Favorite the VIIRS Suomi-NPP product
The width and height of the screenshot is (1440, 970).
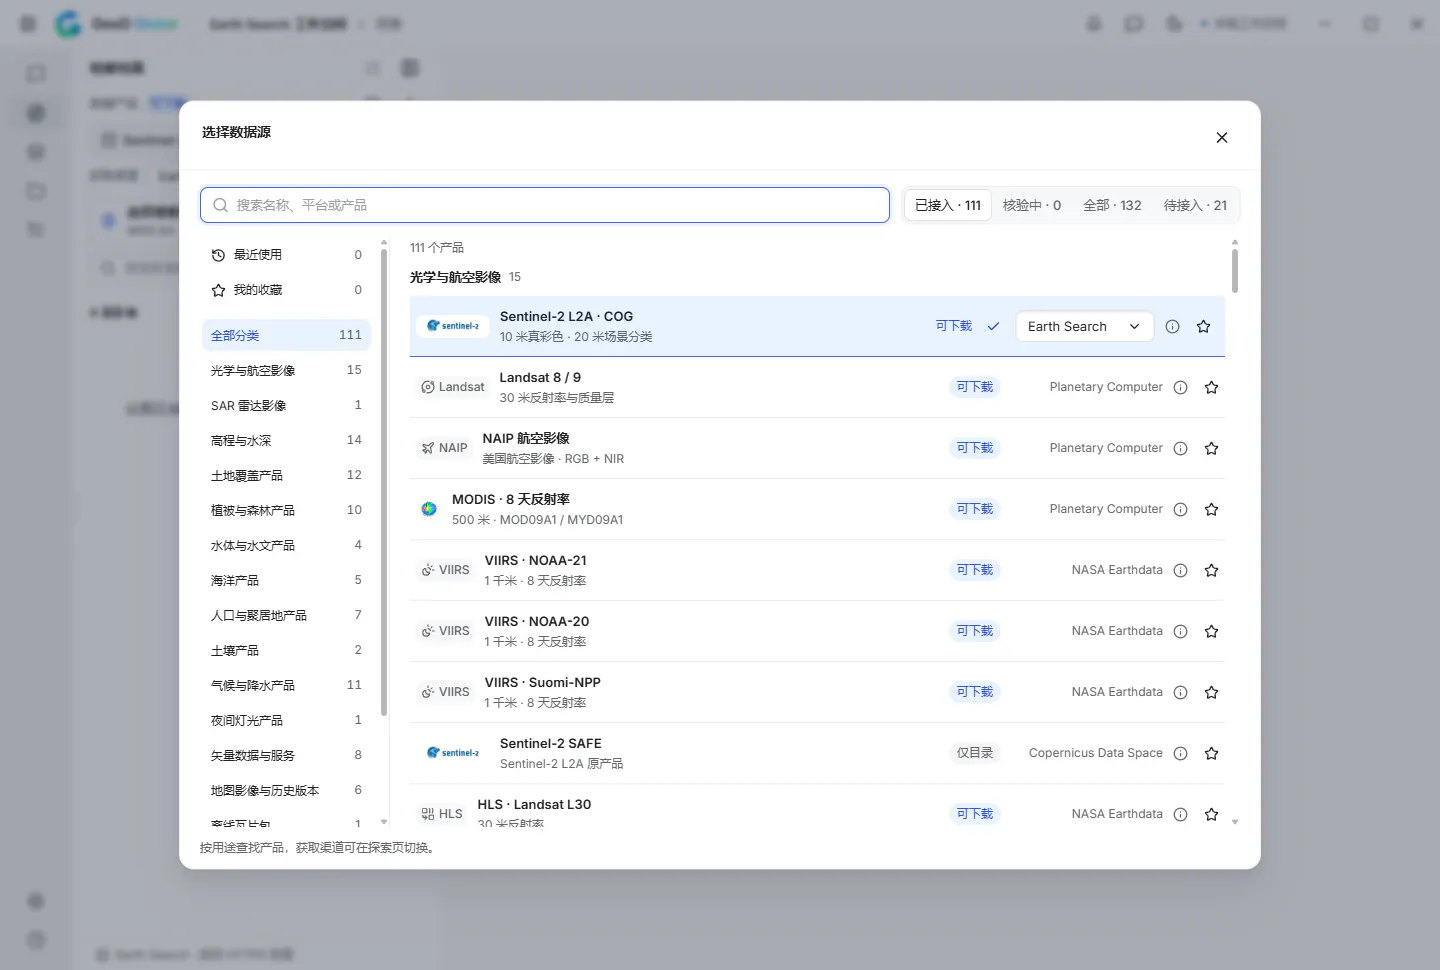[1211, 692]
